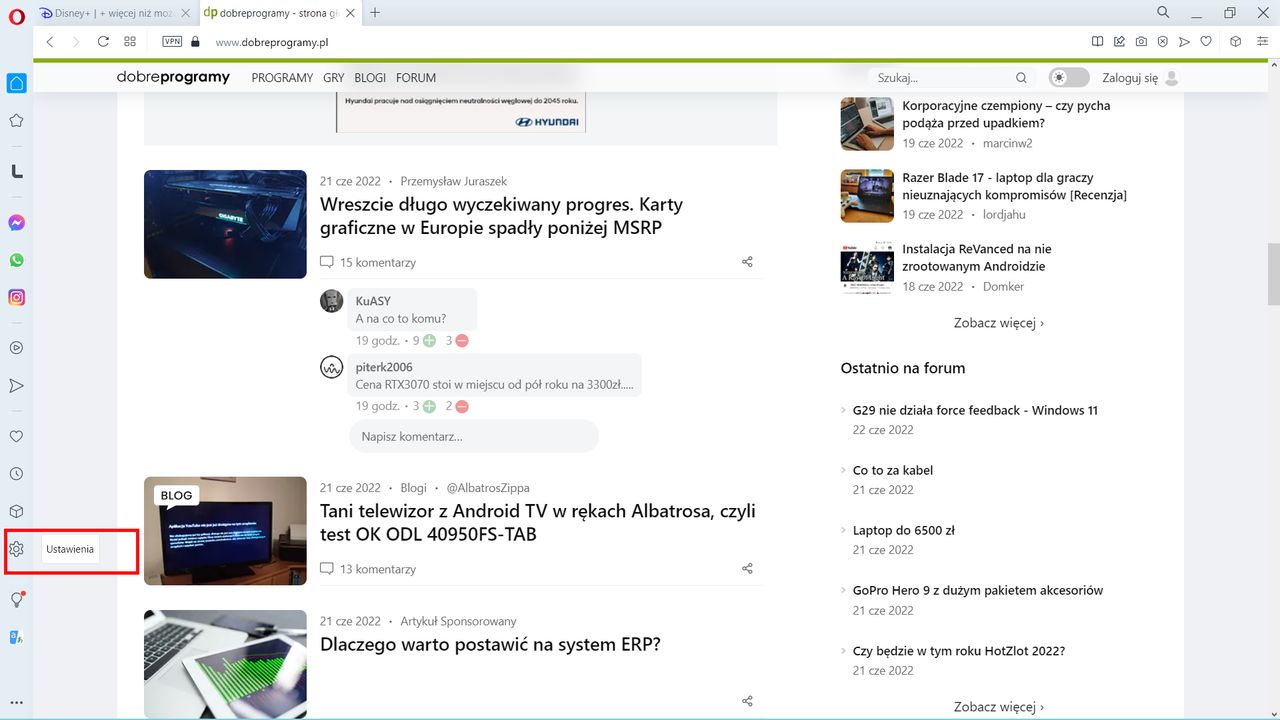
Task: Add page to bookmarks with the heart icon
Action: click(x=1206, y=41)
